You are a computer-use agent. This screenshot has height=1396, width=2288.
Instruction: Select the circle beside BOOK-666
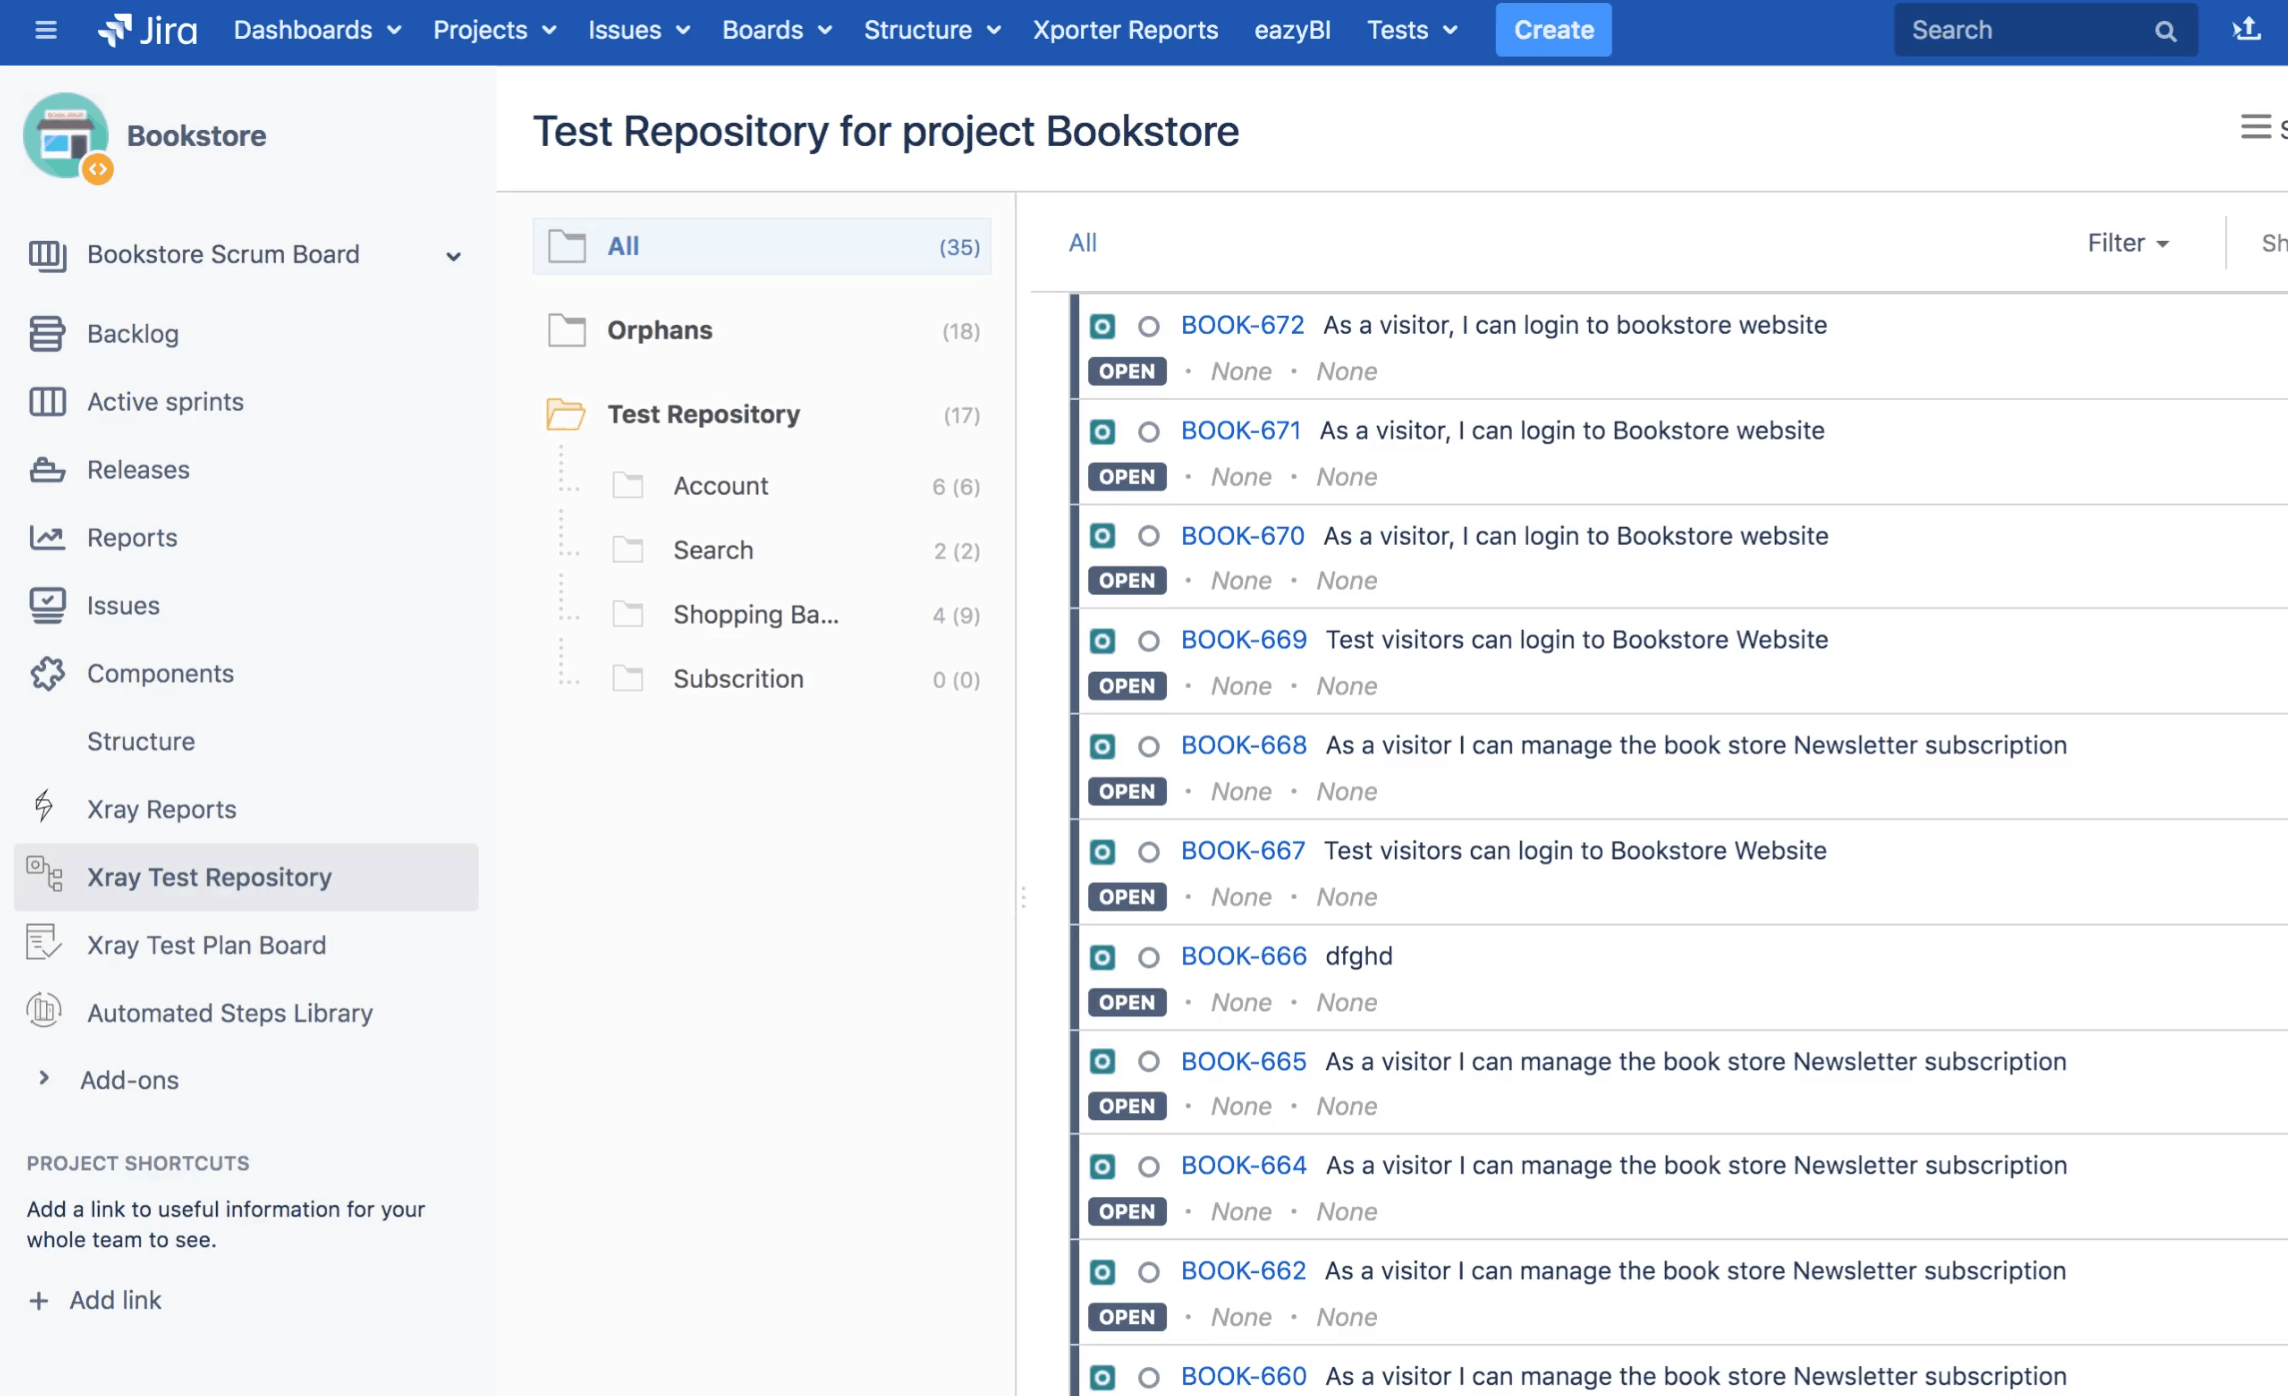click(x=1148, y=957)
